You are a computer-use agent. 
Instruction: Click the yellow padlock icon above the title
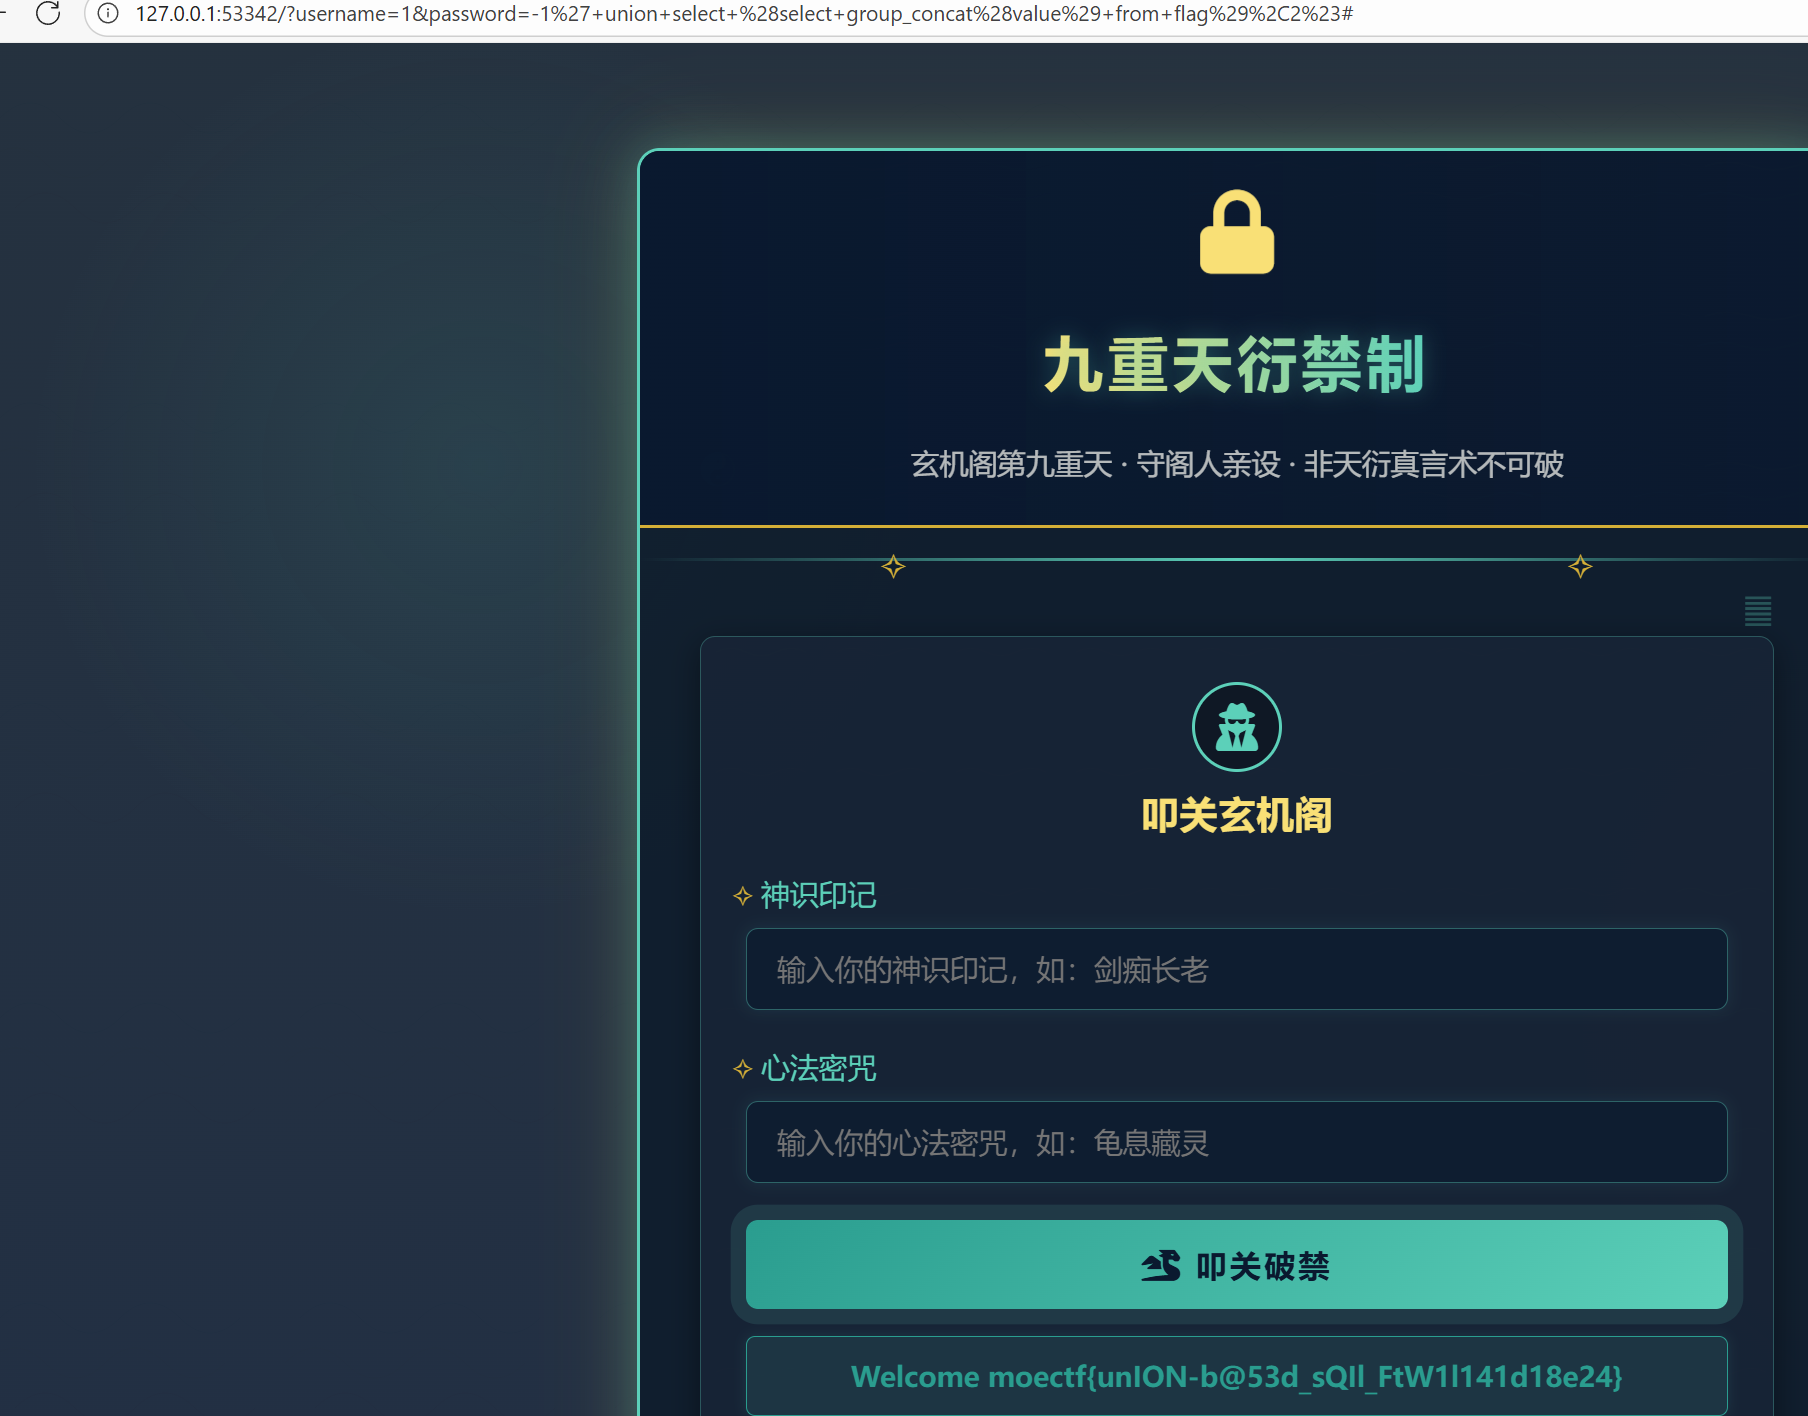point(1236,232)
